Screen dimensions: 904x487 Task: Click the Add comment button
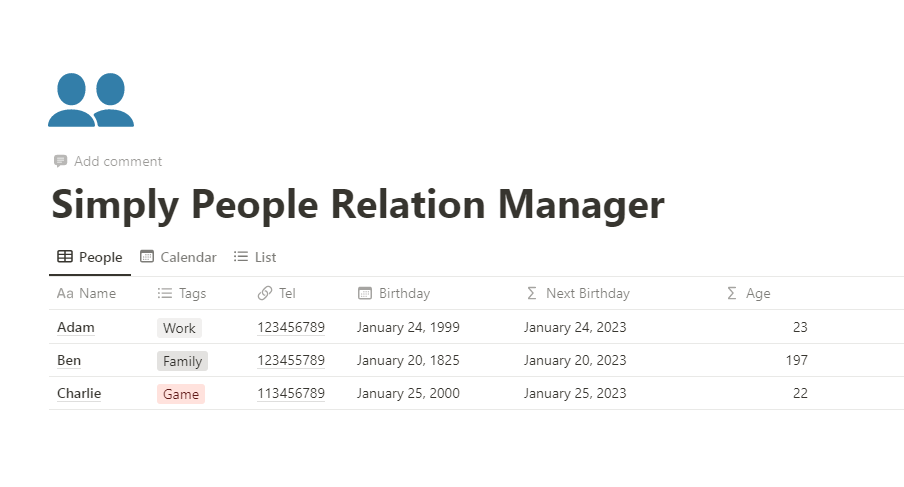click(x=117, y=161)
